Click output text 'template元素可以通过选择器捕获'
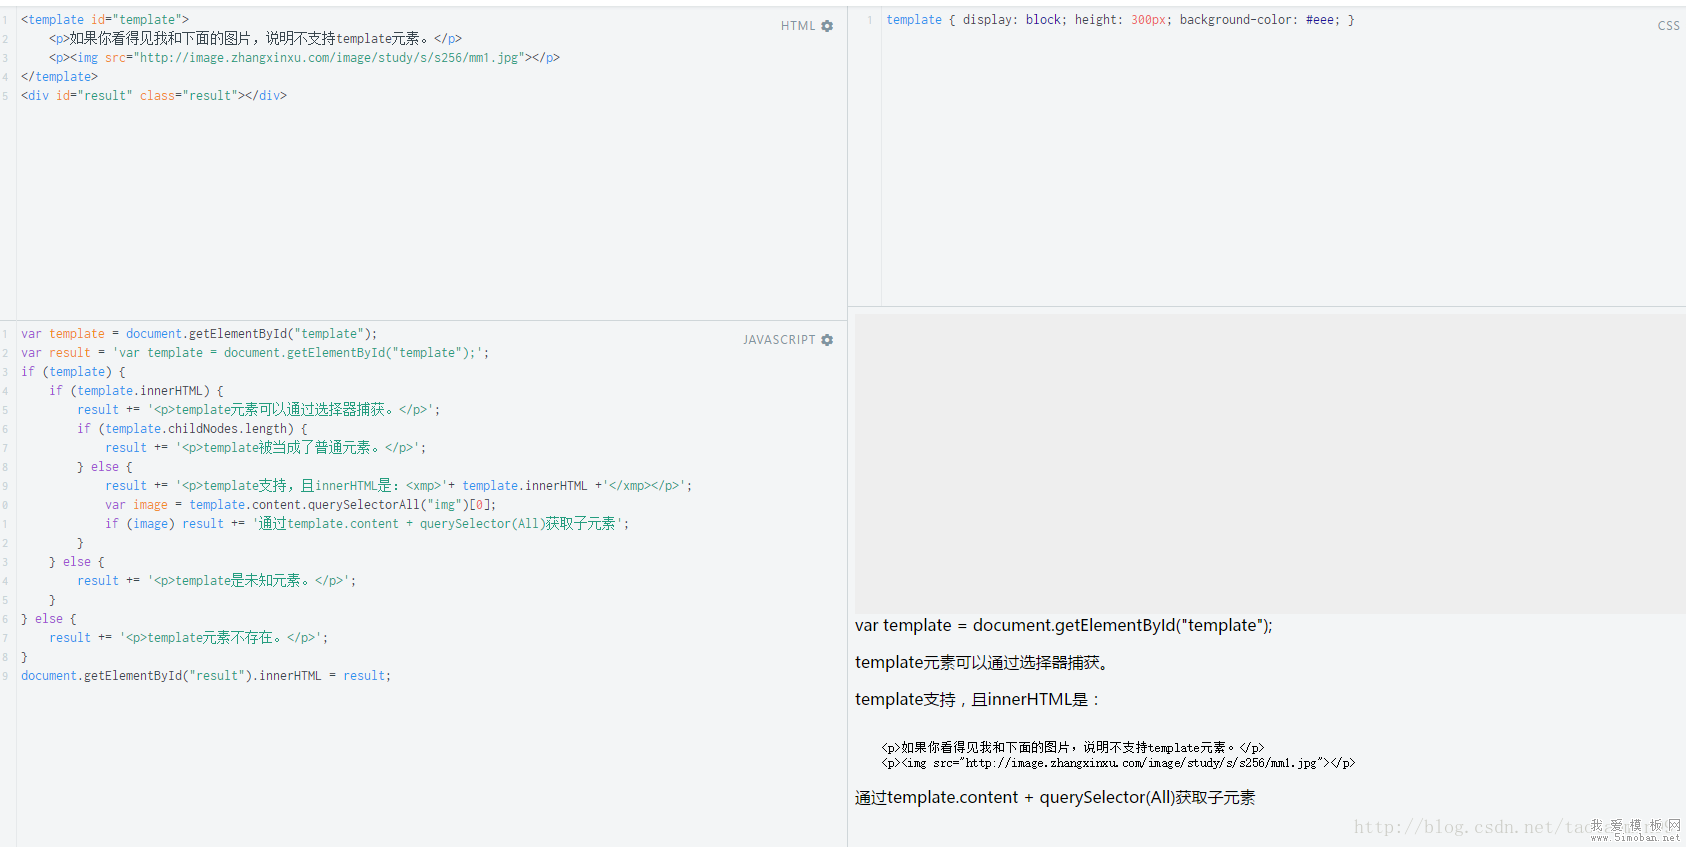The height and width of the screenshot is (847, 1686). [981, 663]
